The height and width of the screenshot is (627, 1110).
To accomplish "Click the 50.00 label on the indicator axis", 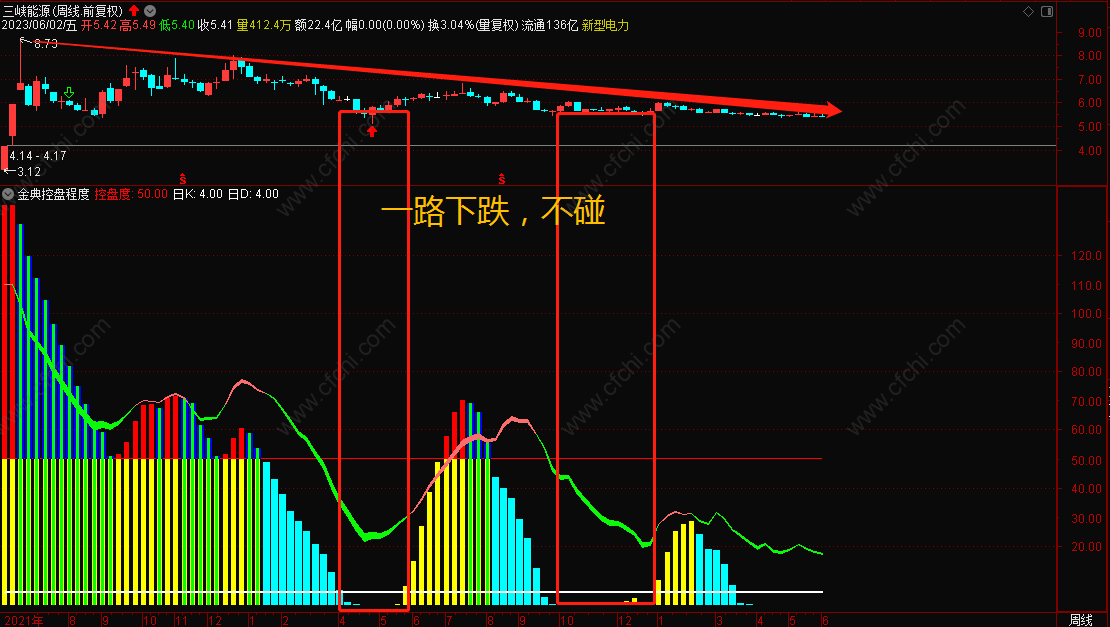I will pyautogui.click(x=1086, y=461).
